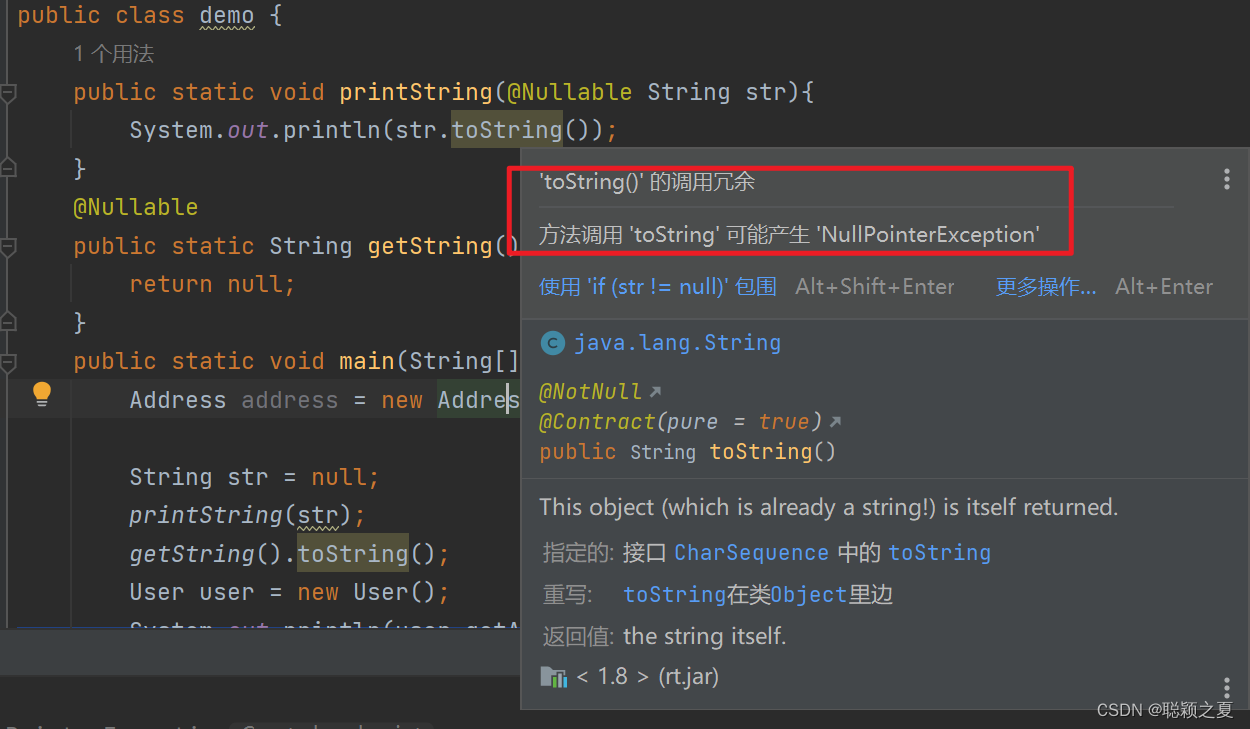Click the library module icon before '< 1.8 >'
This screenshot has height=729, width=1250.
tap(554, 676)
